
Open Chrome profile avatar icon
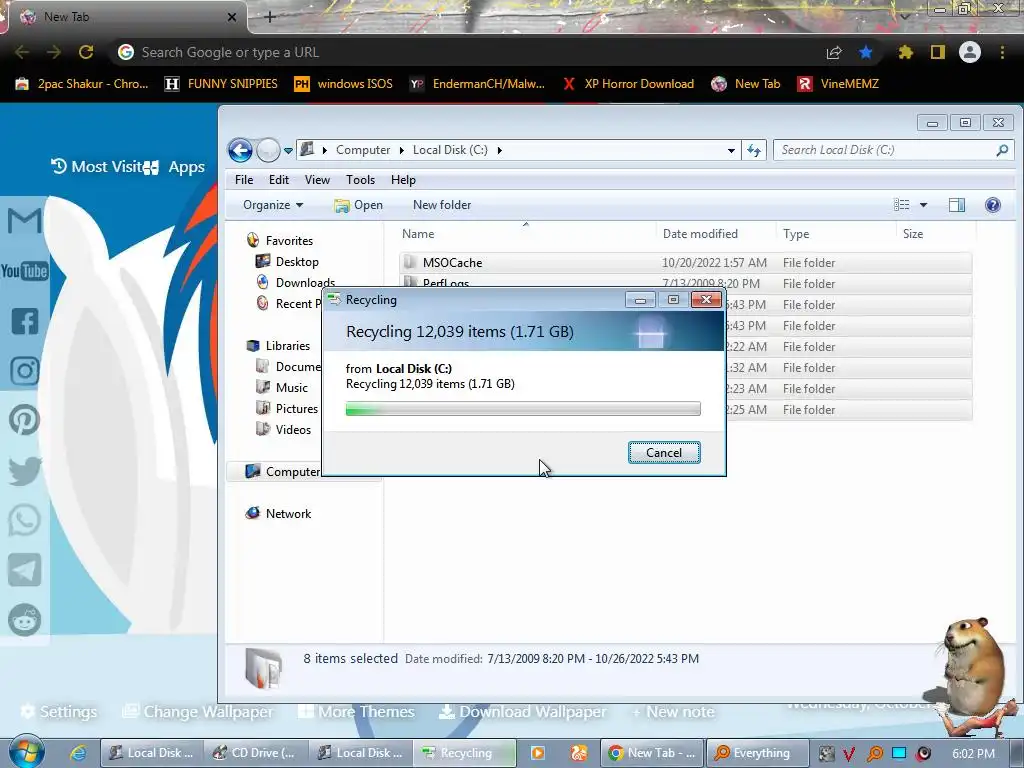coord(970,52)
